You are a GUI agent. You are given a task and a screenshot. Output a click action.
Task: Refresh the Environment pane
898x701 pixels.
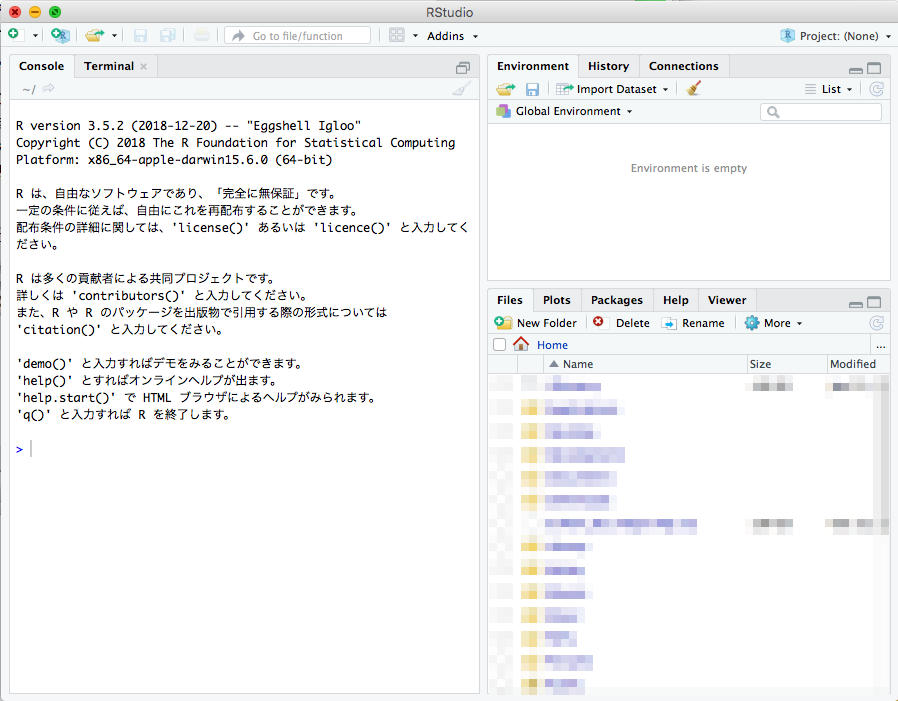click(x=876, y=89)
